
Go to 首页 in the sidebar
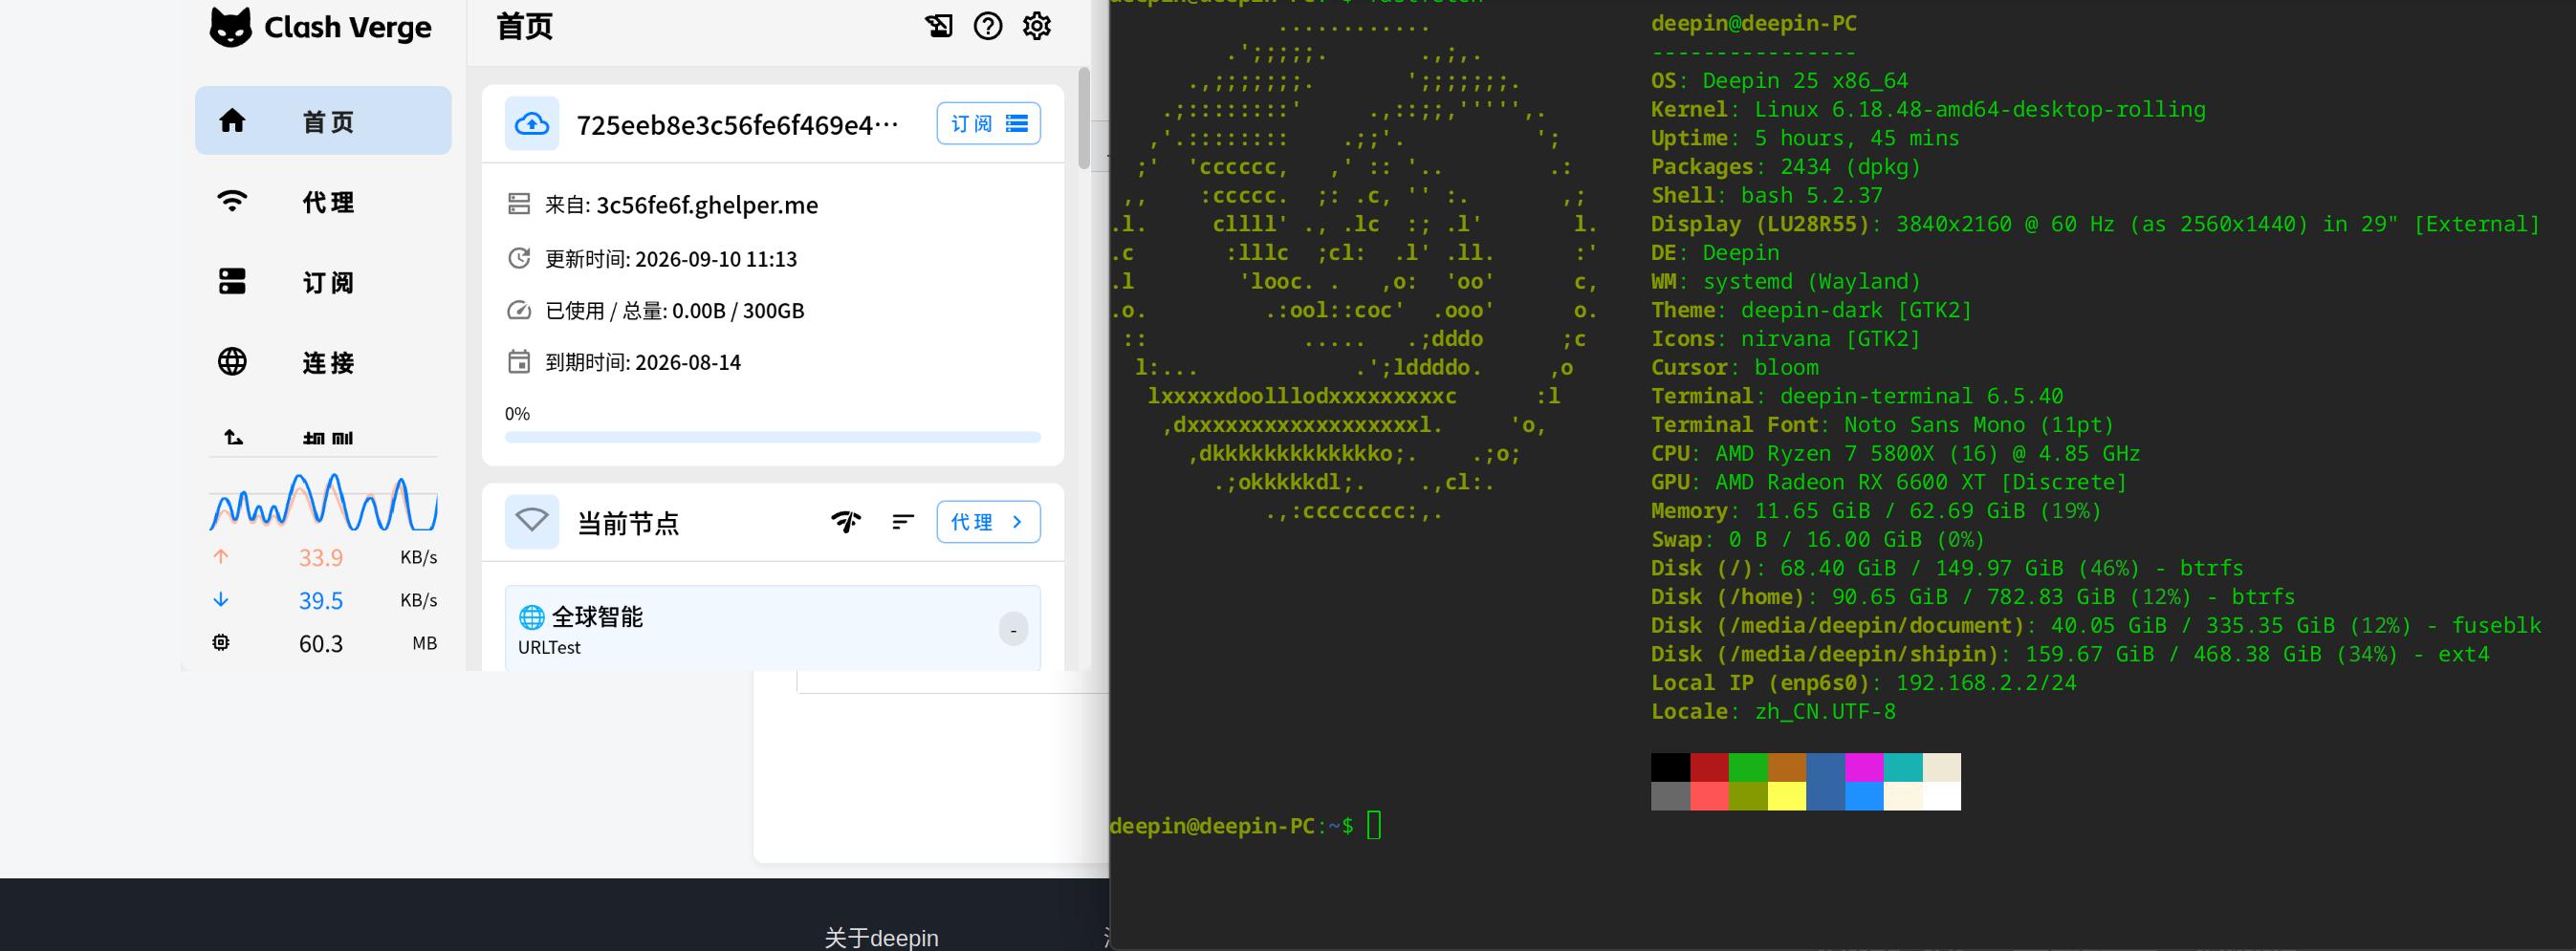[323, 120]
